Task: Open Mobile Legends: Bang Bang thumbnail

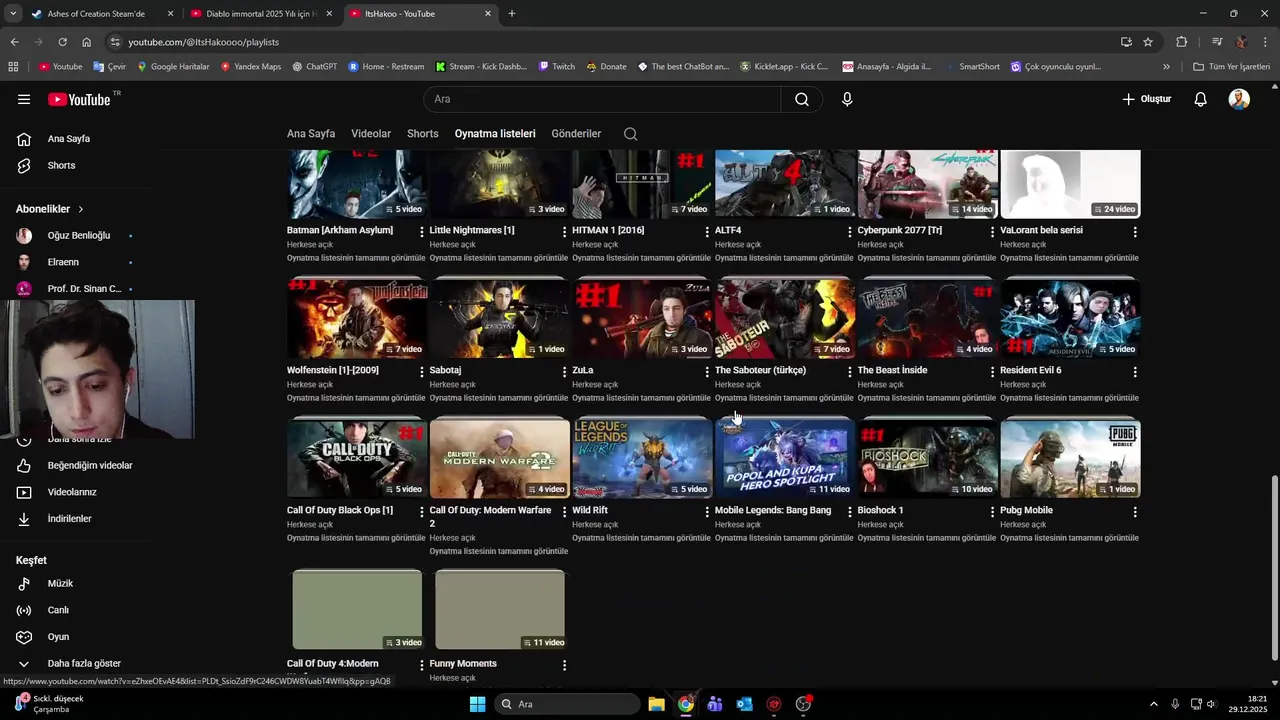Action: tap(785, 458)
